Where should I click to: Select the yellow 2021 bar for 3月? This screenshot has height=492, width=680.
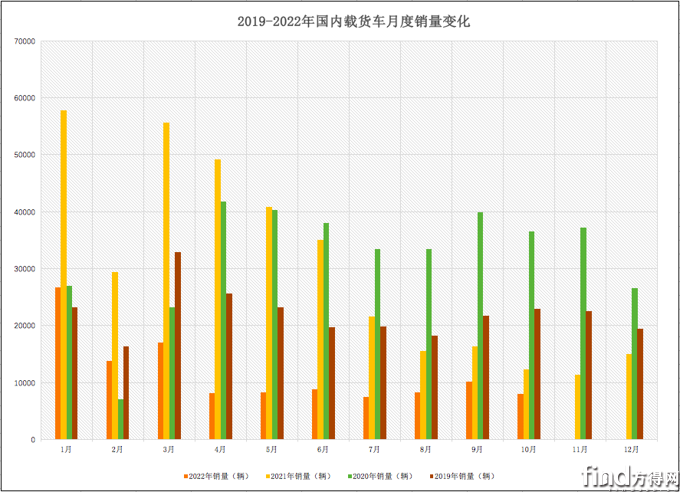pos(166,281)
